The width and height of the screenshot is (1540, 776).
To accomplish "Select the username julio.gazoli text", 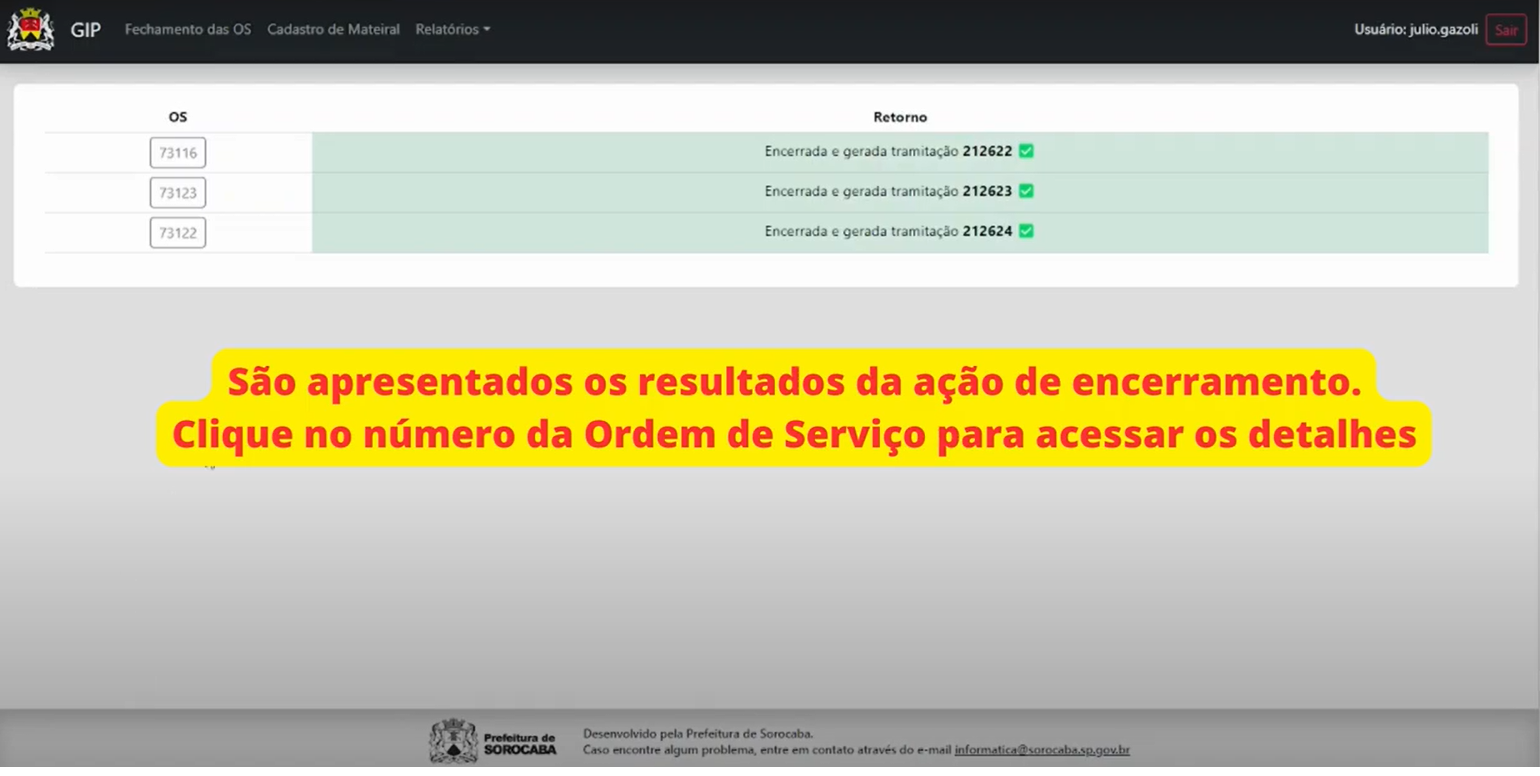I will [x=1443, y=30].
